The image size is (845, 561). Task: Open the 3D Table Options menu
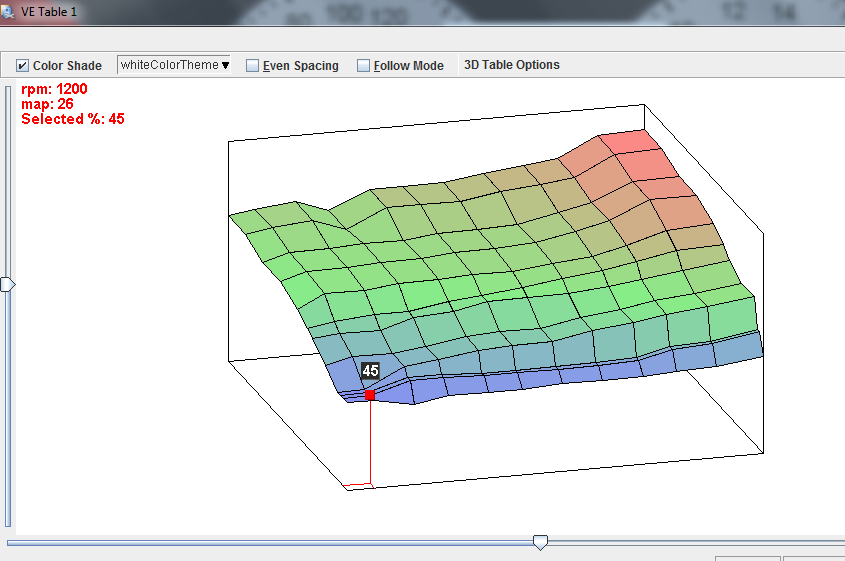511,65
